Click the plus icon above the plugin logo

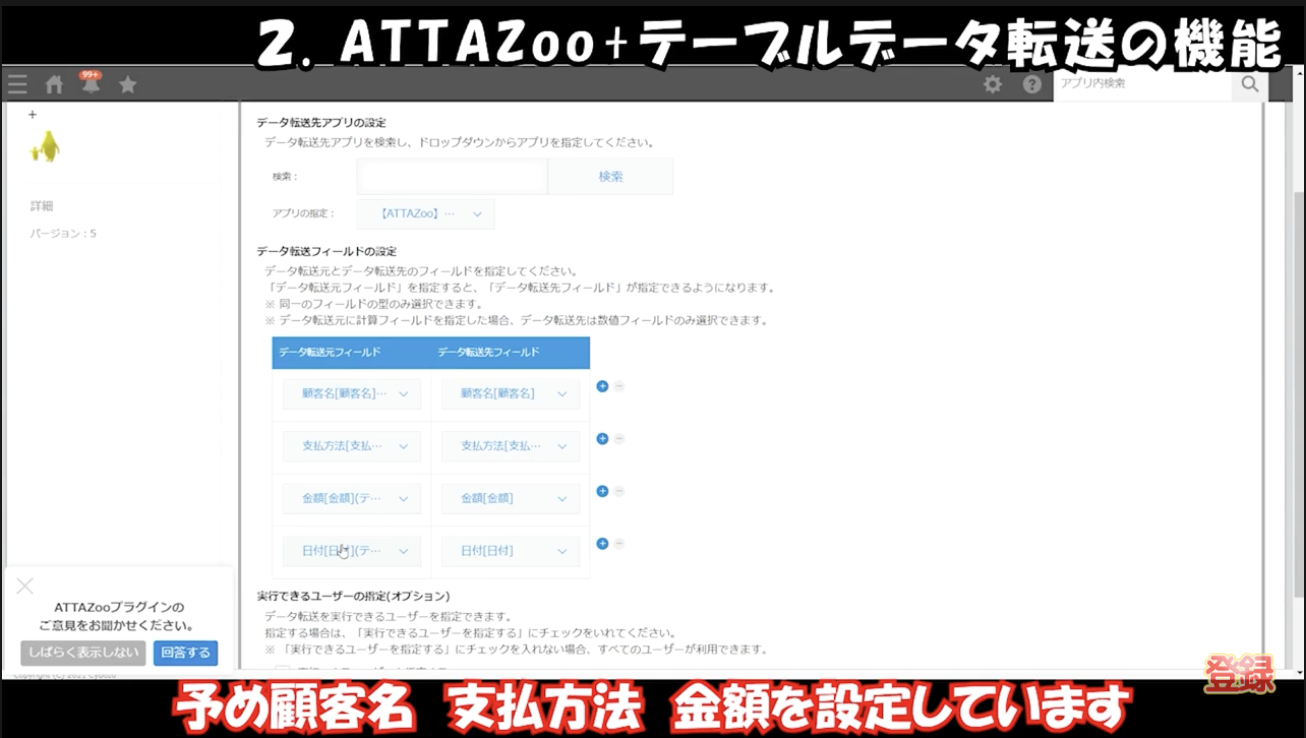(x=32, y=114)
